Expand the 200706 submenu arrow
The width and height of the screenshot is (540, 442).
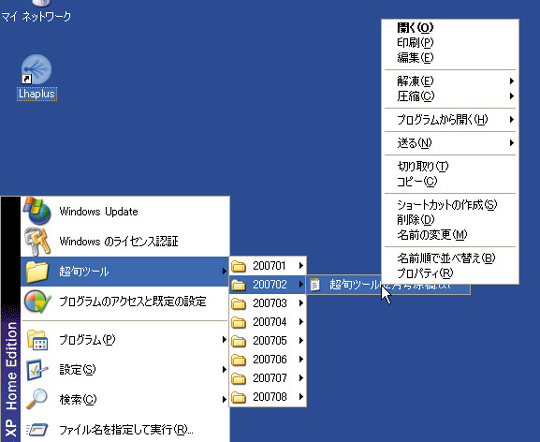(301, 359)
